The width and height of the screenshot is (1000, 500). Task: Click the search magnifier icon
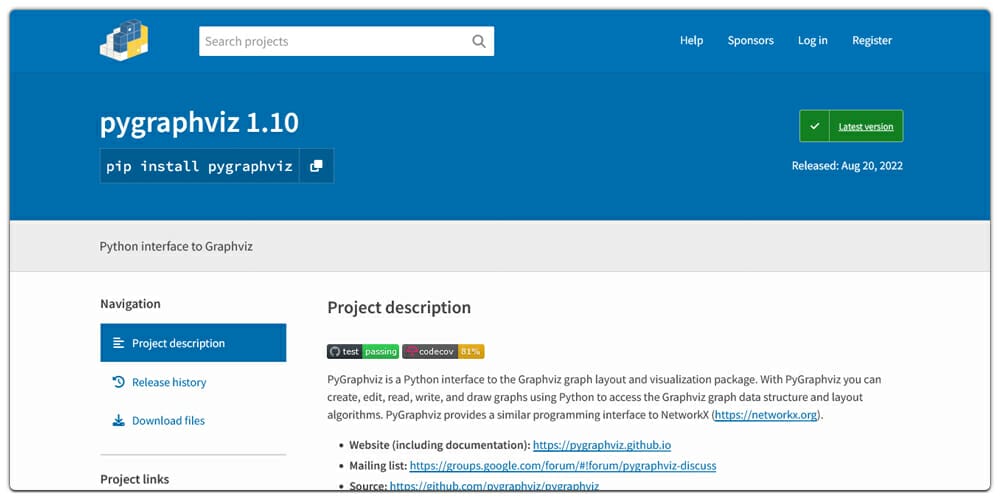pyautogui.click(x=479, y=42)
